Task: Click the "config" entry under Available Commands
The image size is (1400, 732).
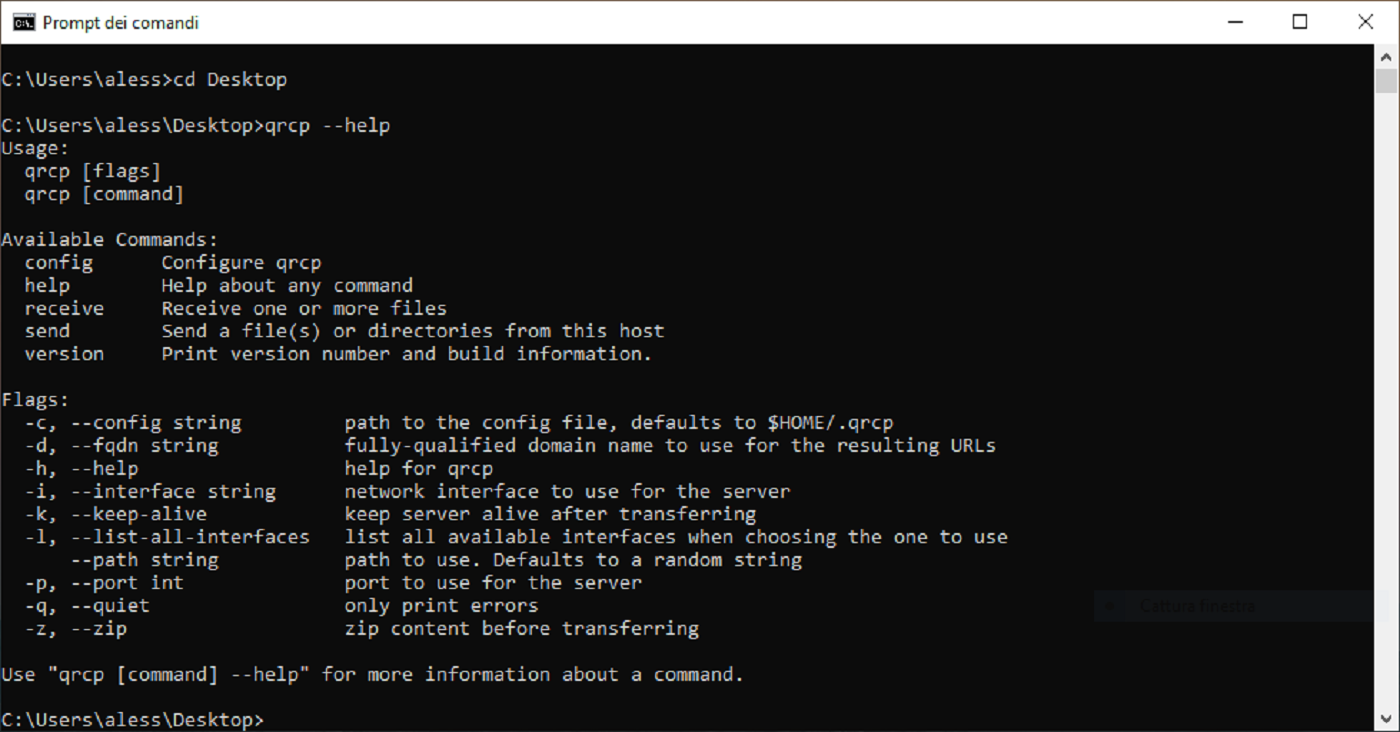Action: pyautogui.click(x=58, y=263)
